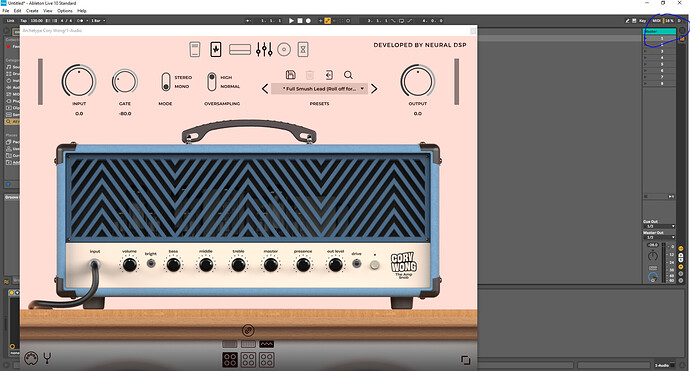Click the save preset floppy icon
The width and height of the screenshot is (690, 371).
coord(290,75)
